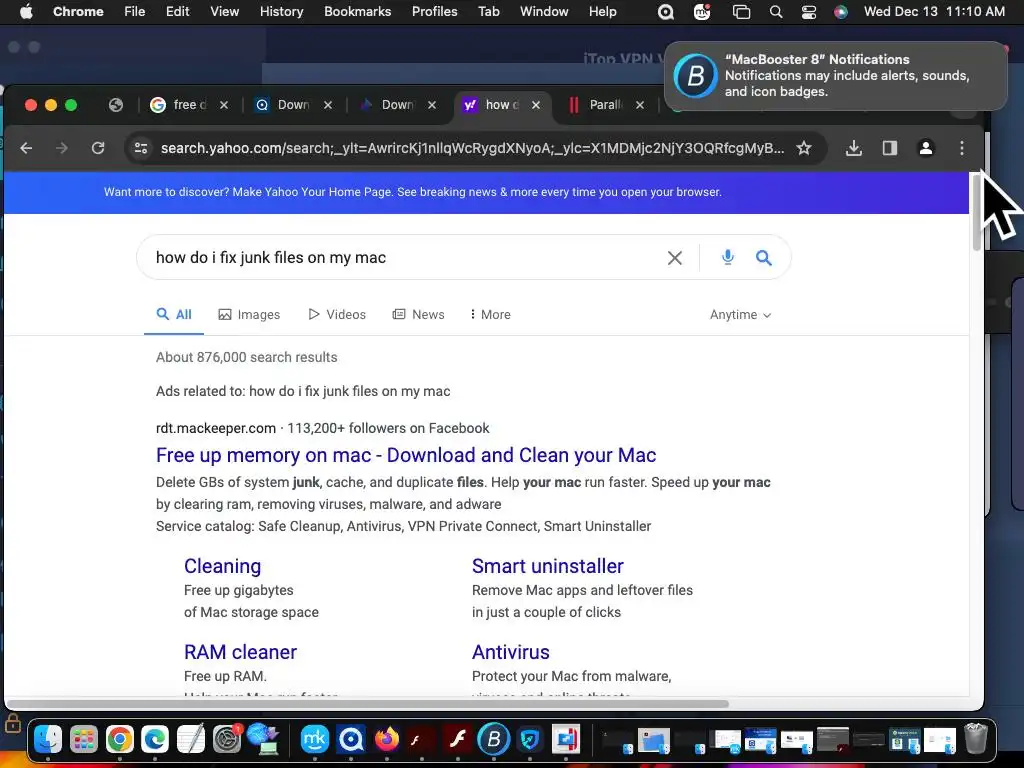Open the Profiles menu
This screenshot has height=768, width=1024.
[434, 12]
